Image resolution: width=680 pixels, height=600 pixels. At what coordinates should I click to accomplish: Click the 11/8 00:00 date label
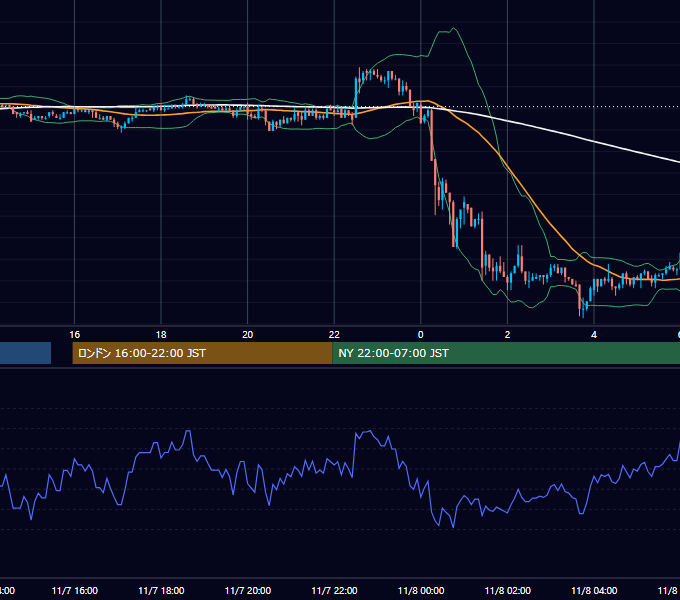pyautogui.click(x=421, y=590)
